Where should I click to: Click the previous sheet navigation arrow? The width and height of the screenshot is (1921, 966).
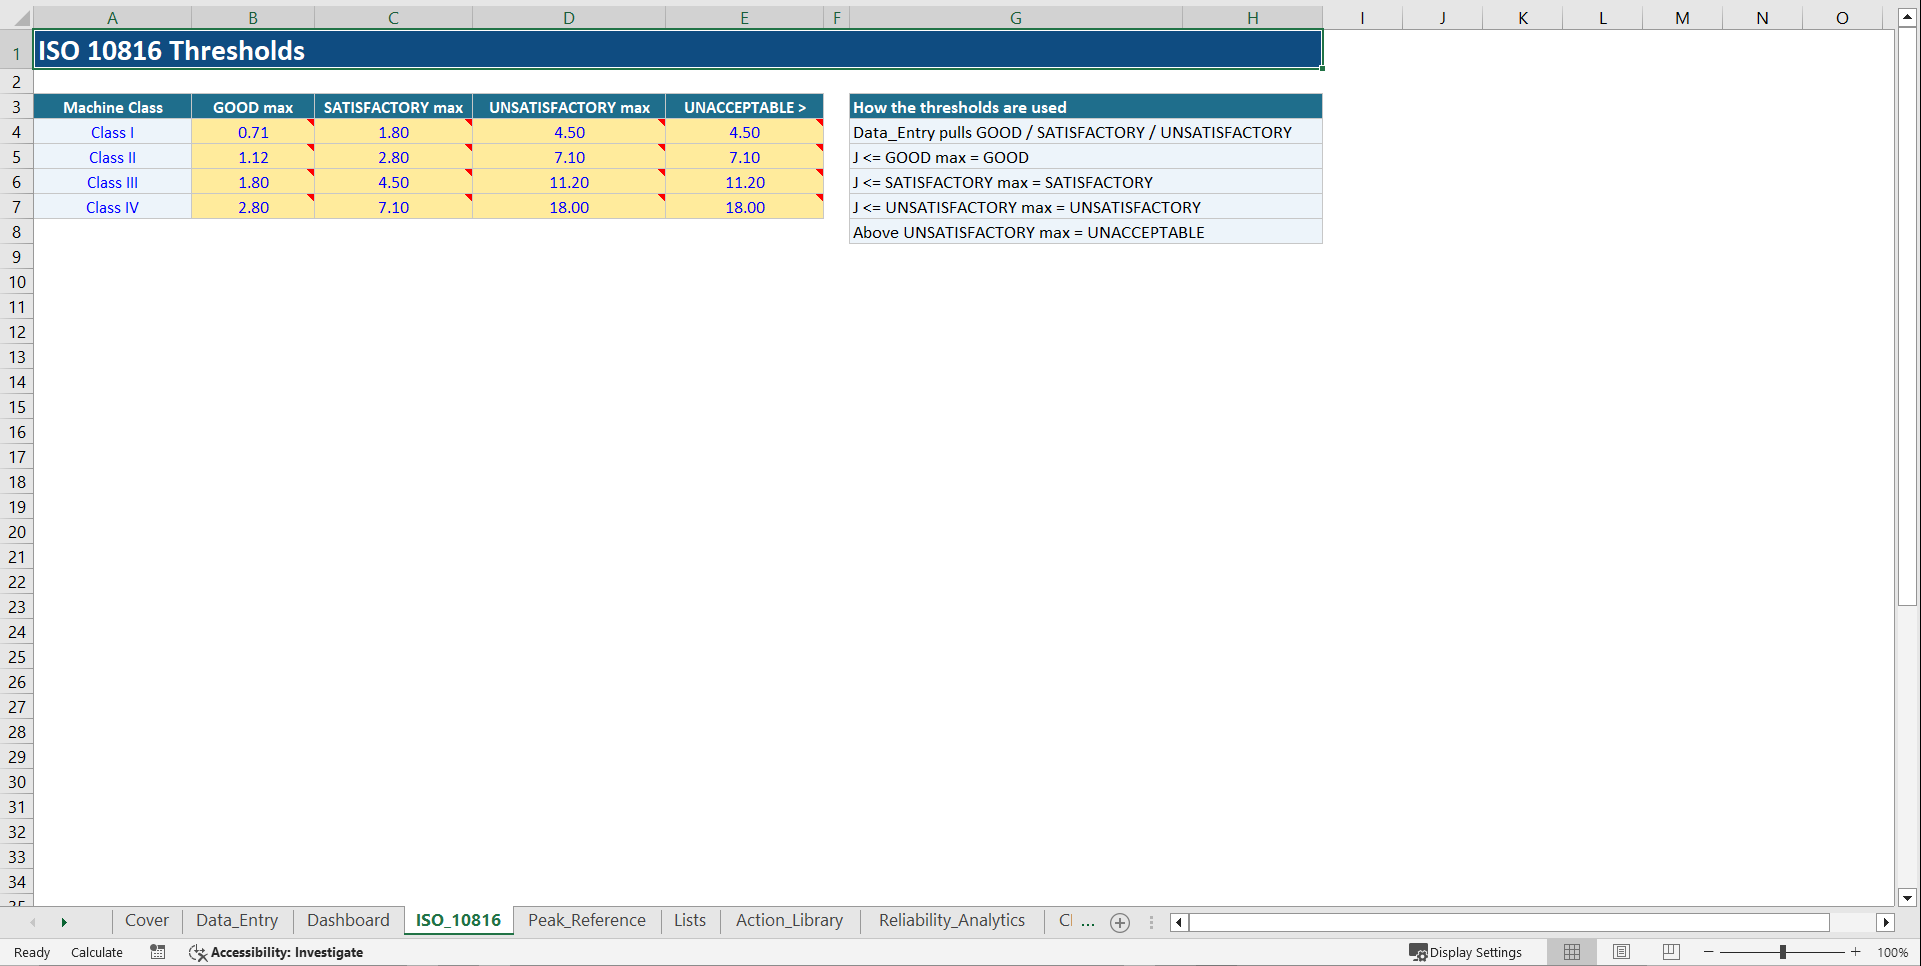click(x=32, y=921)
